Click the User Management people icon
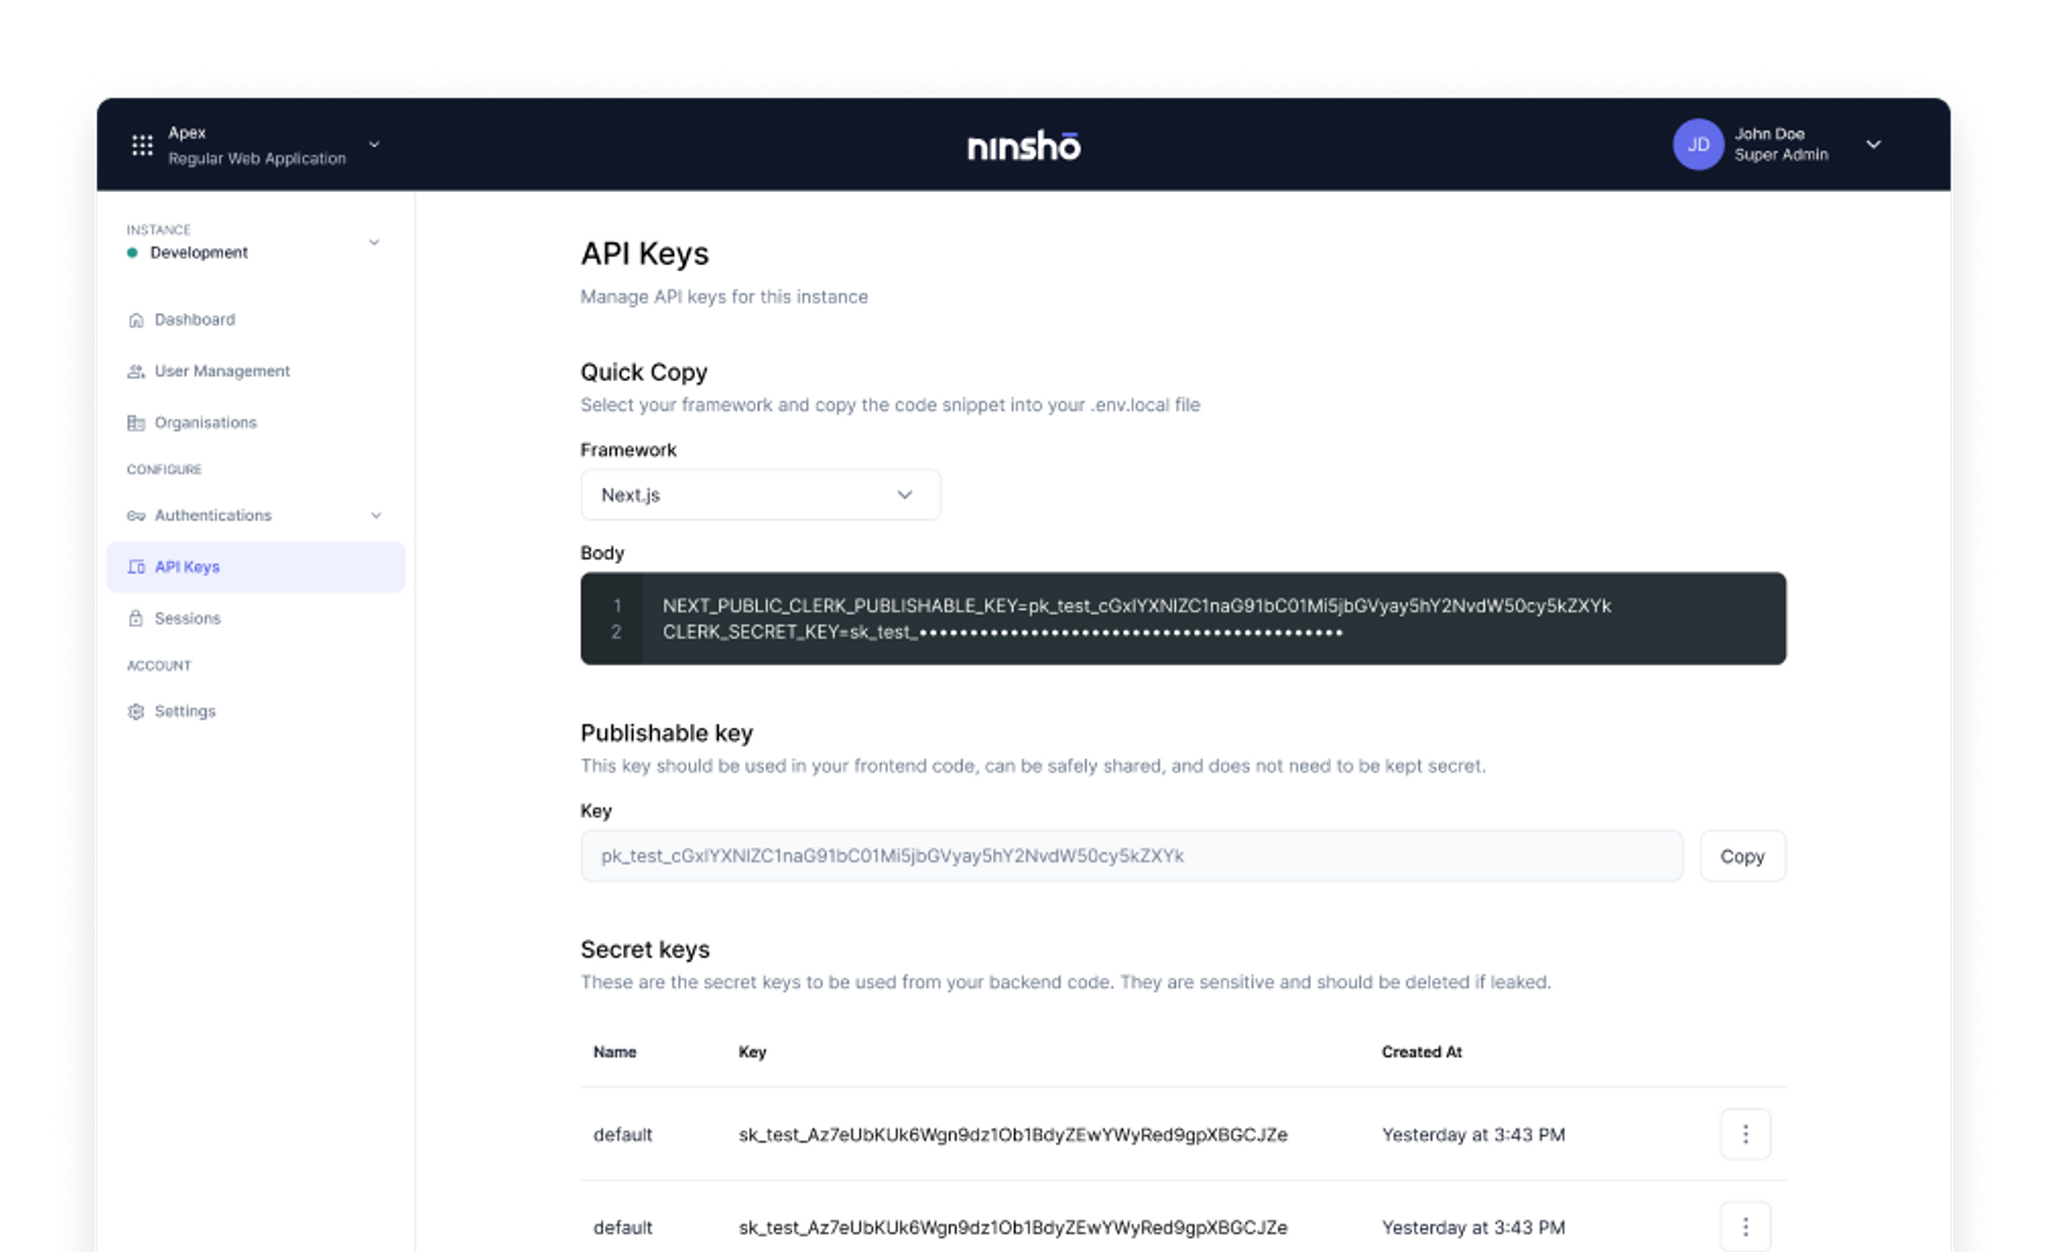2048x1252 pixels. coord(136,371)
